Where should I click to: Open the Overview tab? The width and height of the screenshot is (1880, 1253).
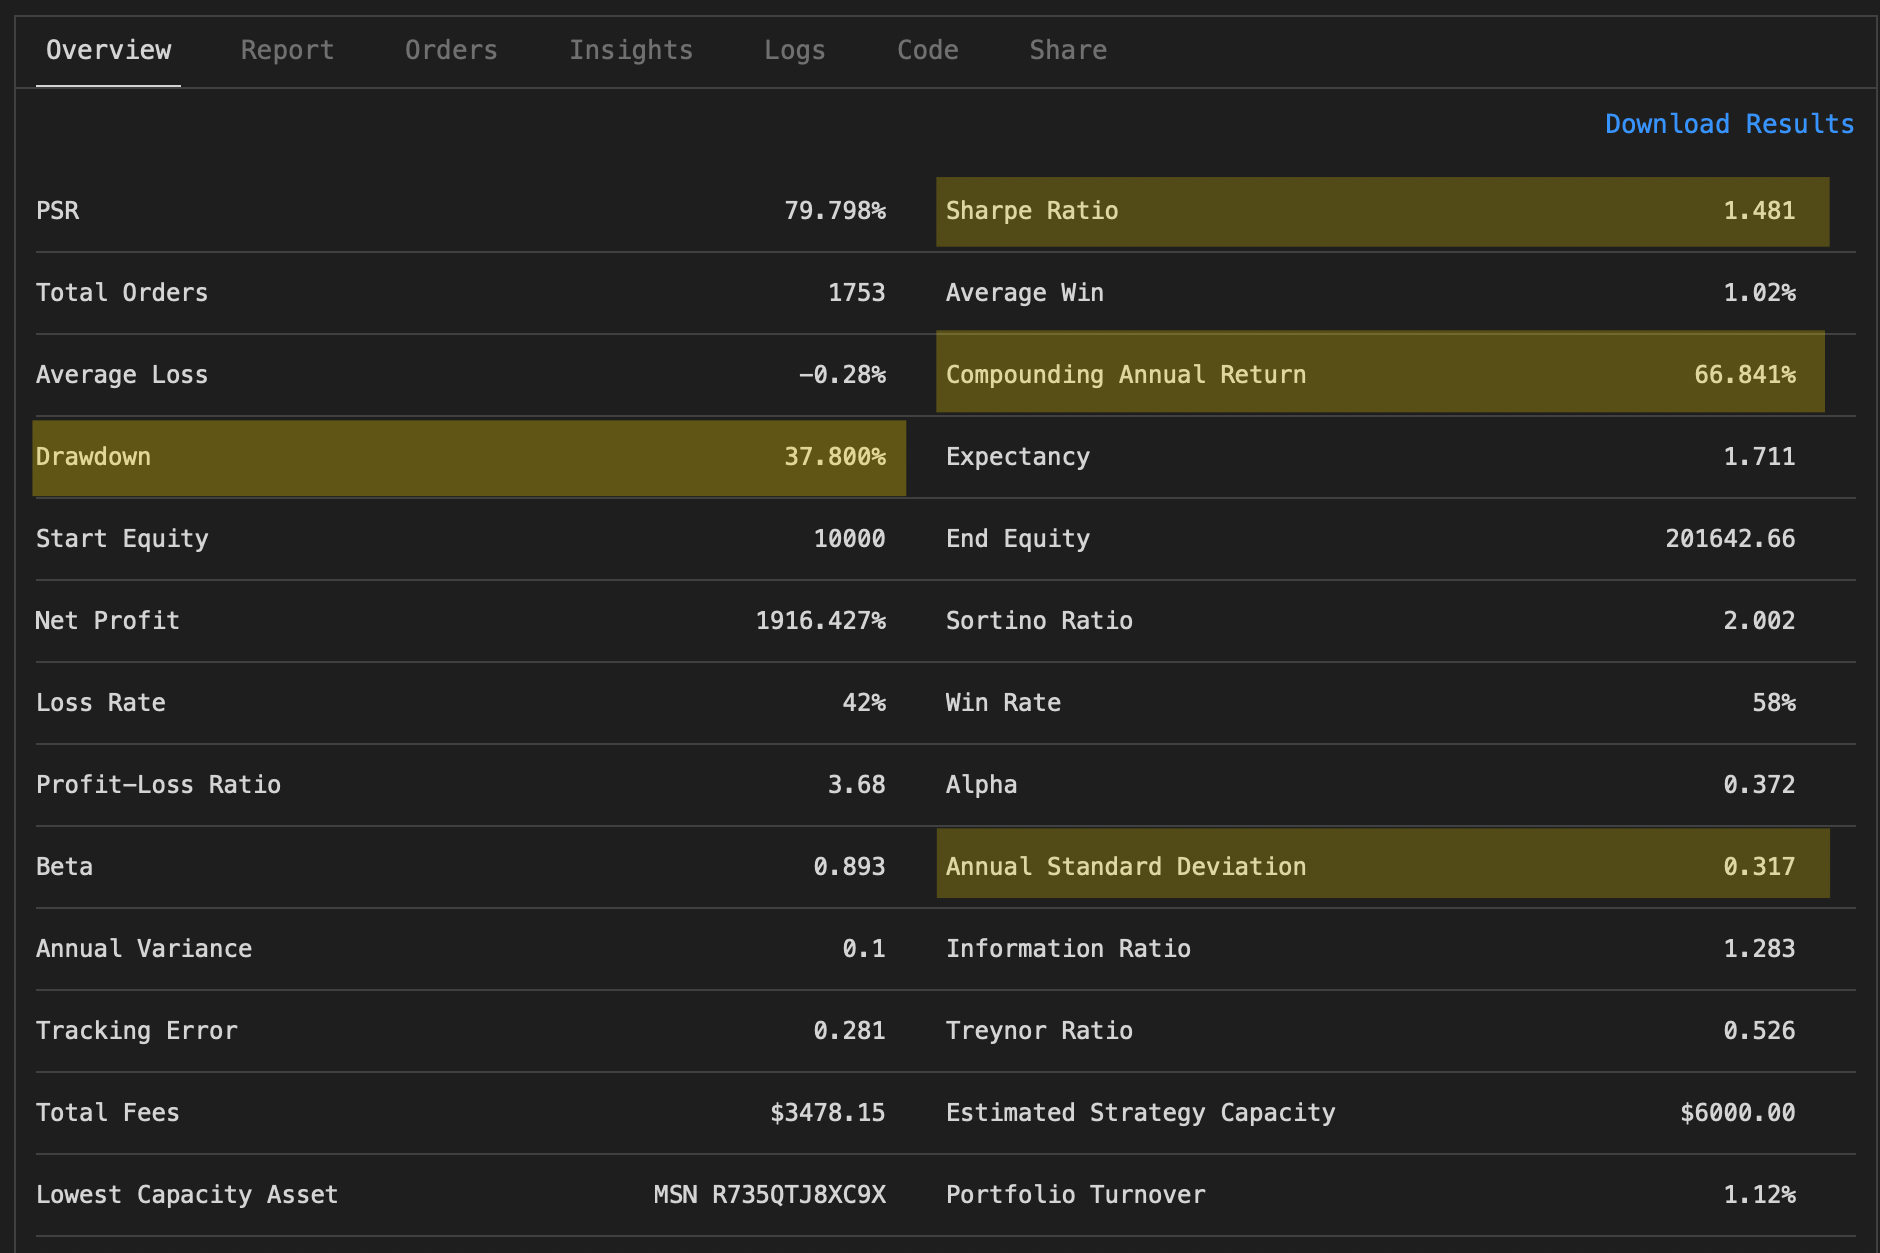tap(108, 50)
